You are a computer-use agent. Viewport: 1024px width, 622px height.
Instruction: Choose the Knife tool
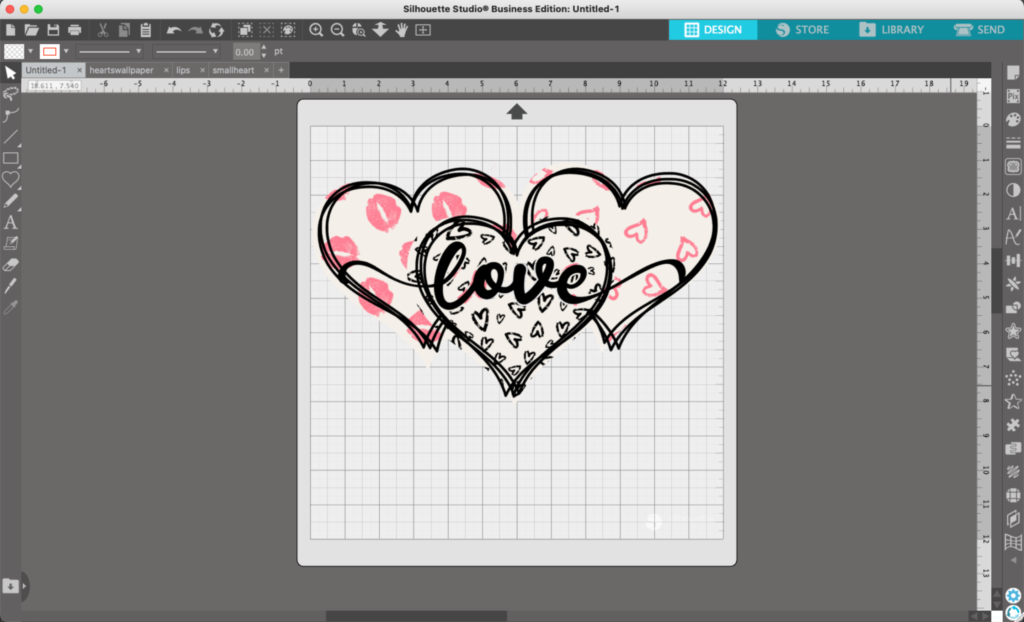(10, 286)
